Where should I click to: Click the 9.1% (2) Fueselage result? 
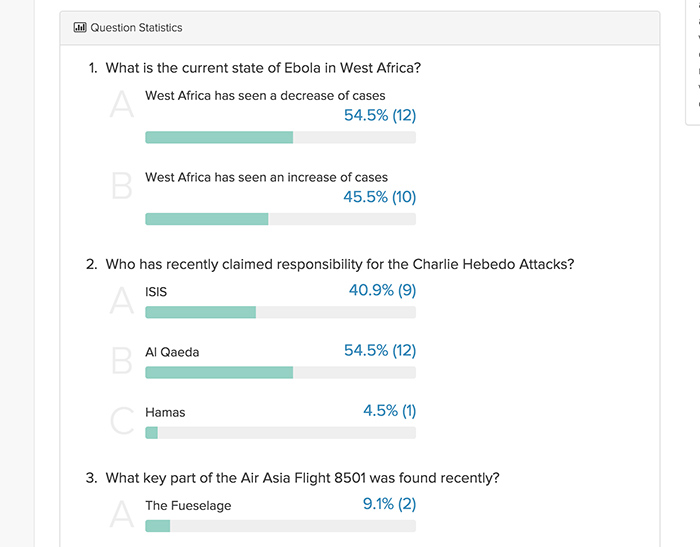[389, 504]
